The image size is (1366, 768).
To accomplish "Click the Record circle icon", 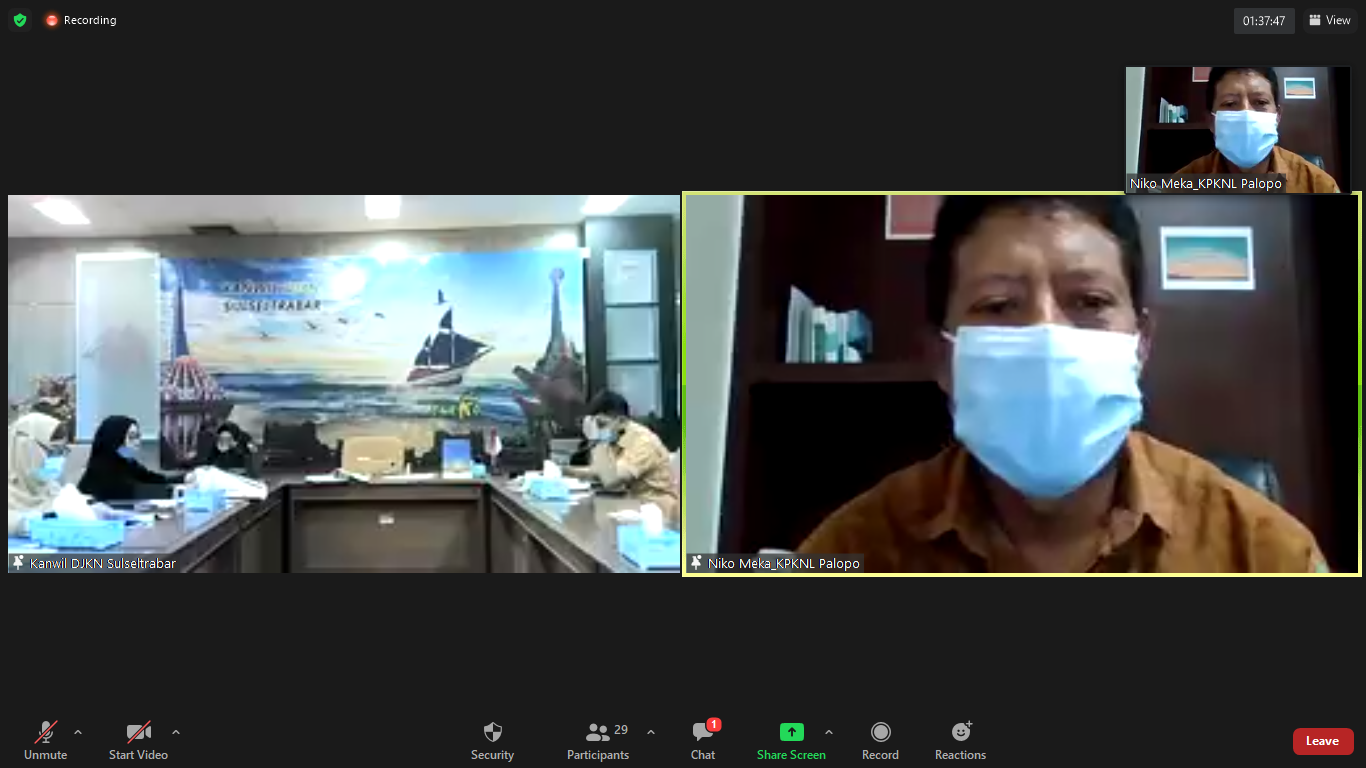I will (880, 733).
